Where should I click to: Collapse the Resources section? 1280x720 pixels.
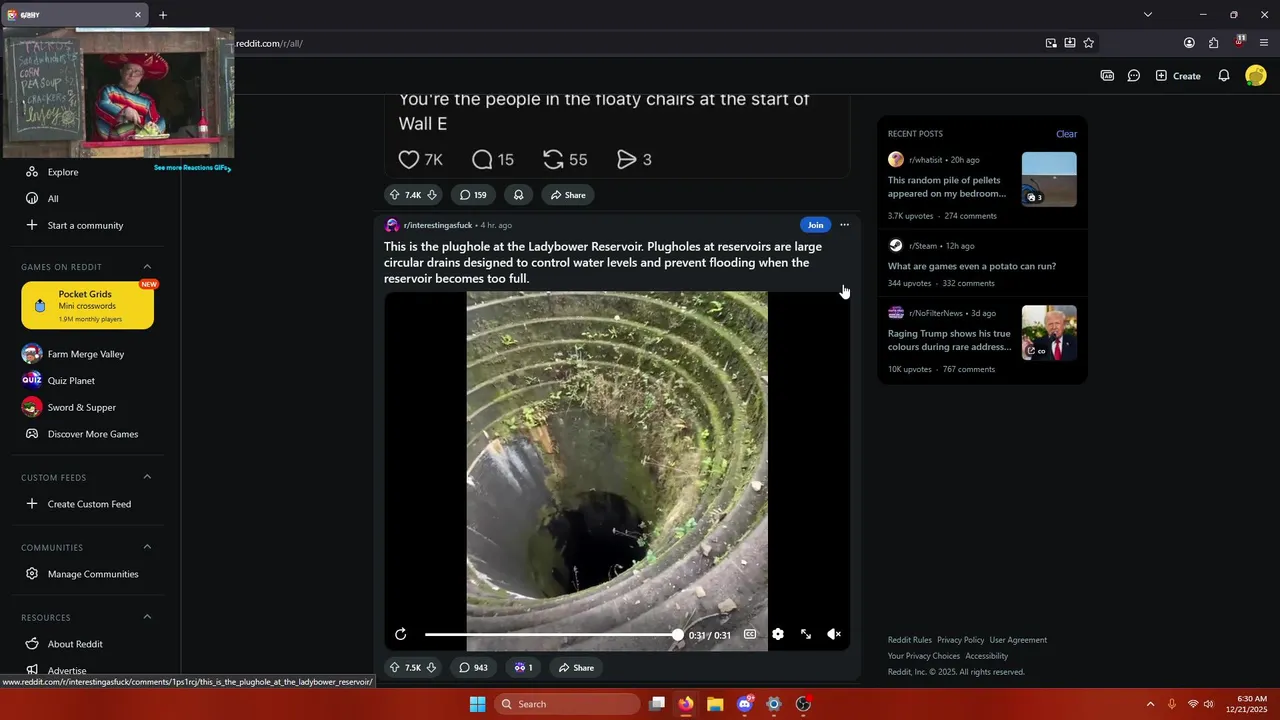pyautogui.click(x=147, y=617)
